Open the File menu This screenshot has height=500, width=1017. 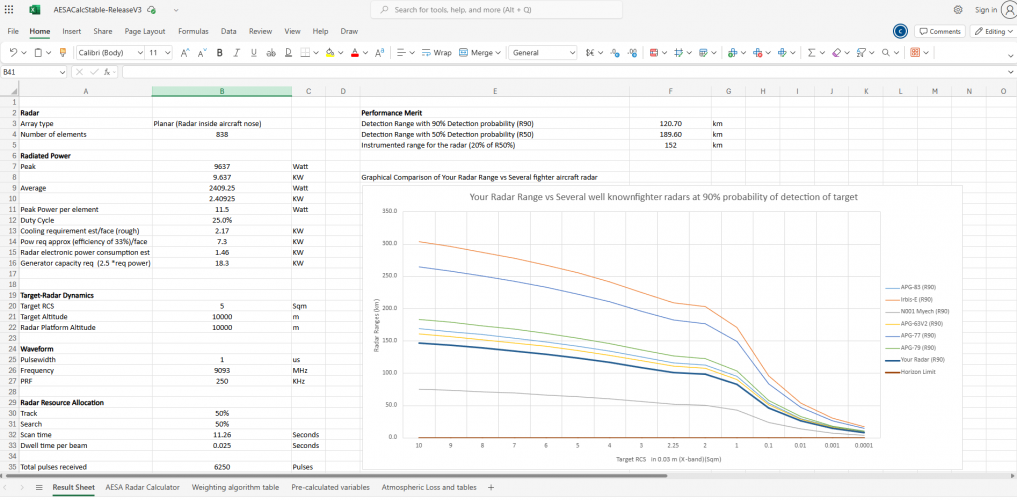point(13,31)
